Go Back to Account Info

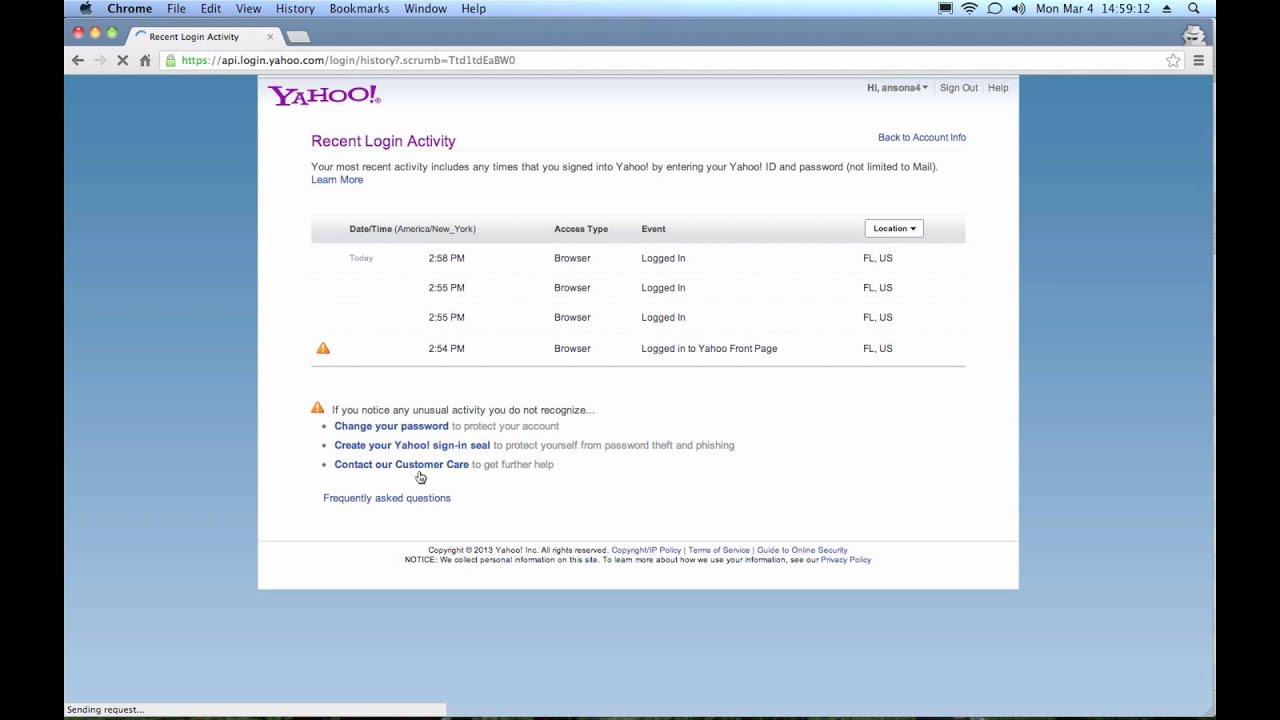(922, 137)
